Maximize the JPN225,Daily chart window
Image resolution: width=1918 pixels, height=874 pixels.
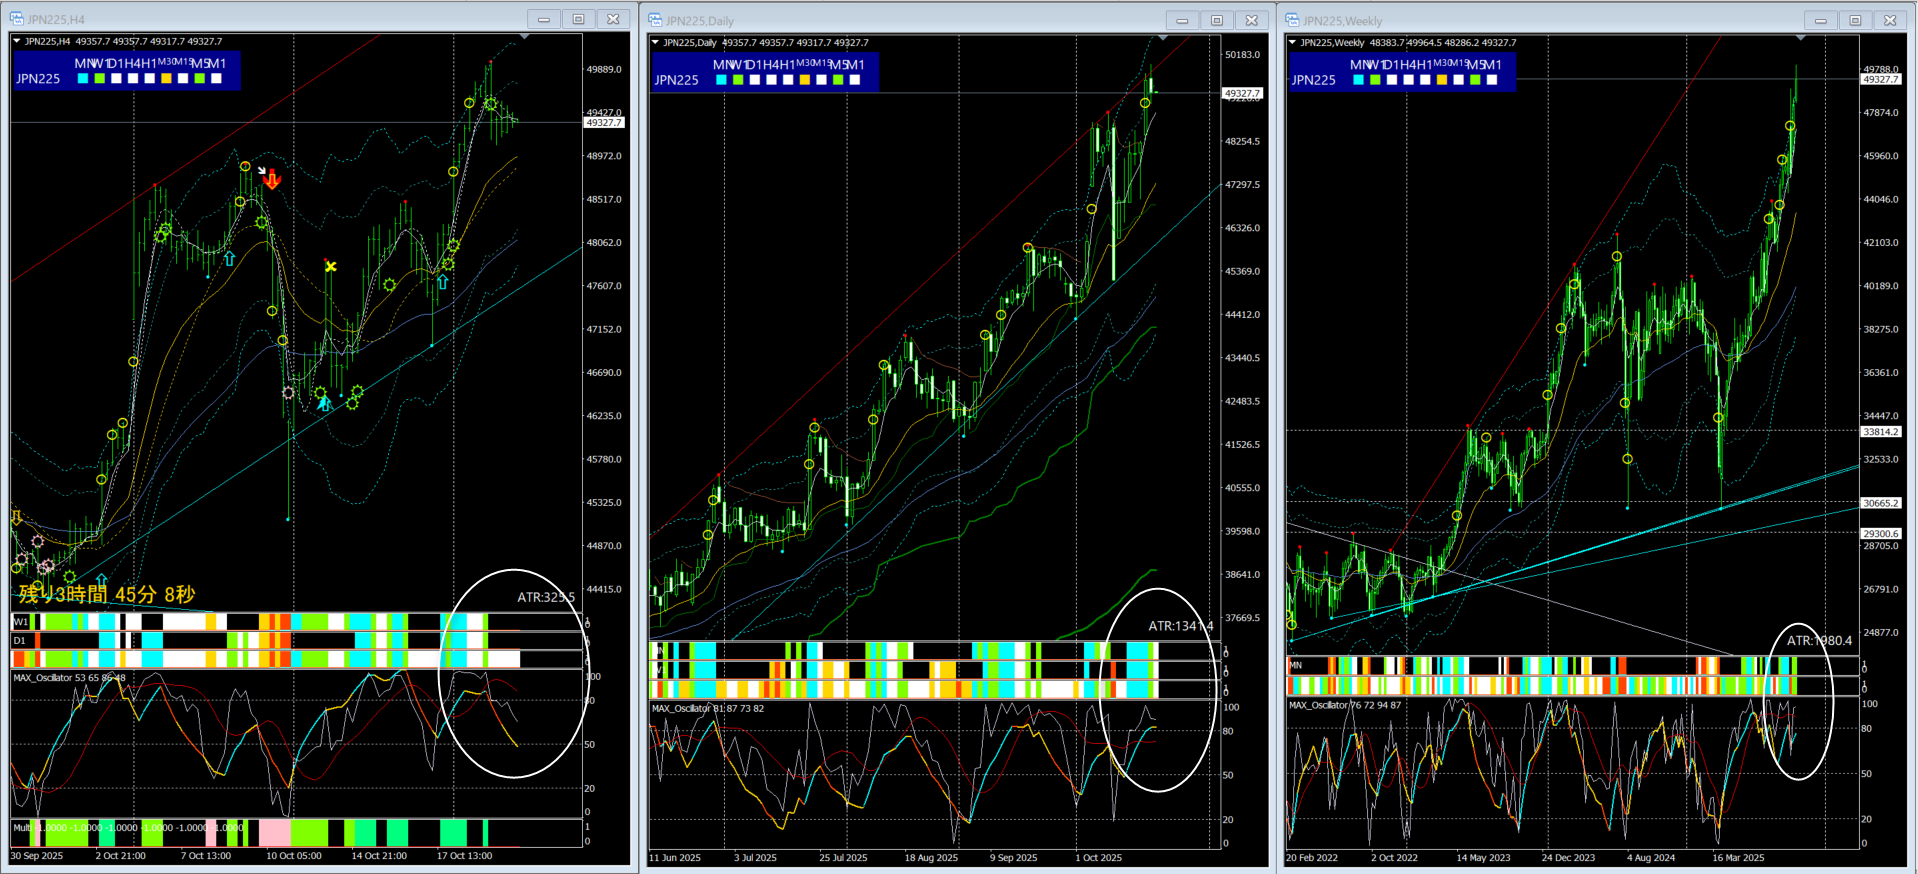pyautogui.click(x=1216, y=20)
